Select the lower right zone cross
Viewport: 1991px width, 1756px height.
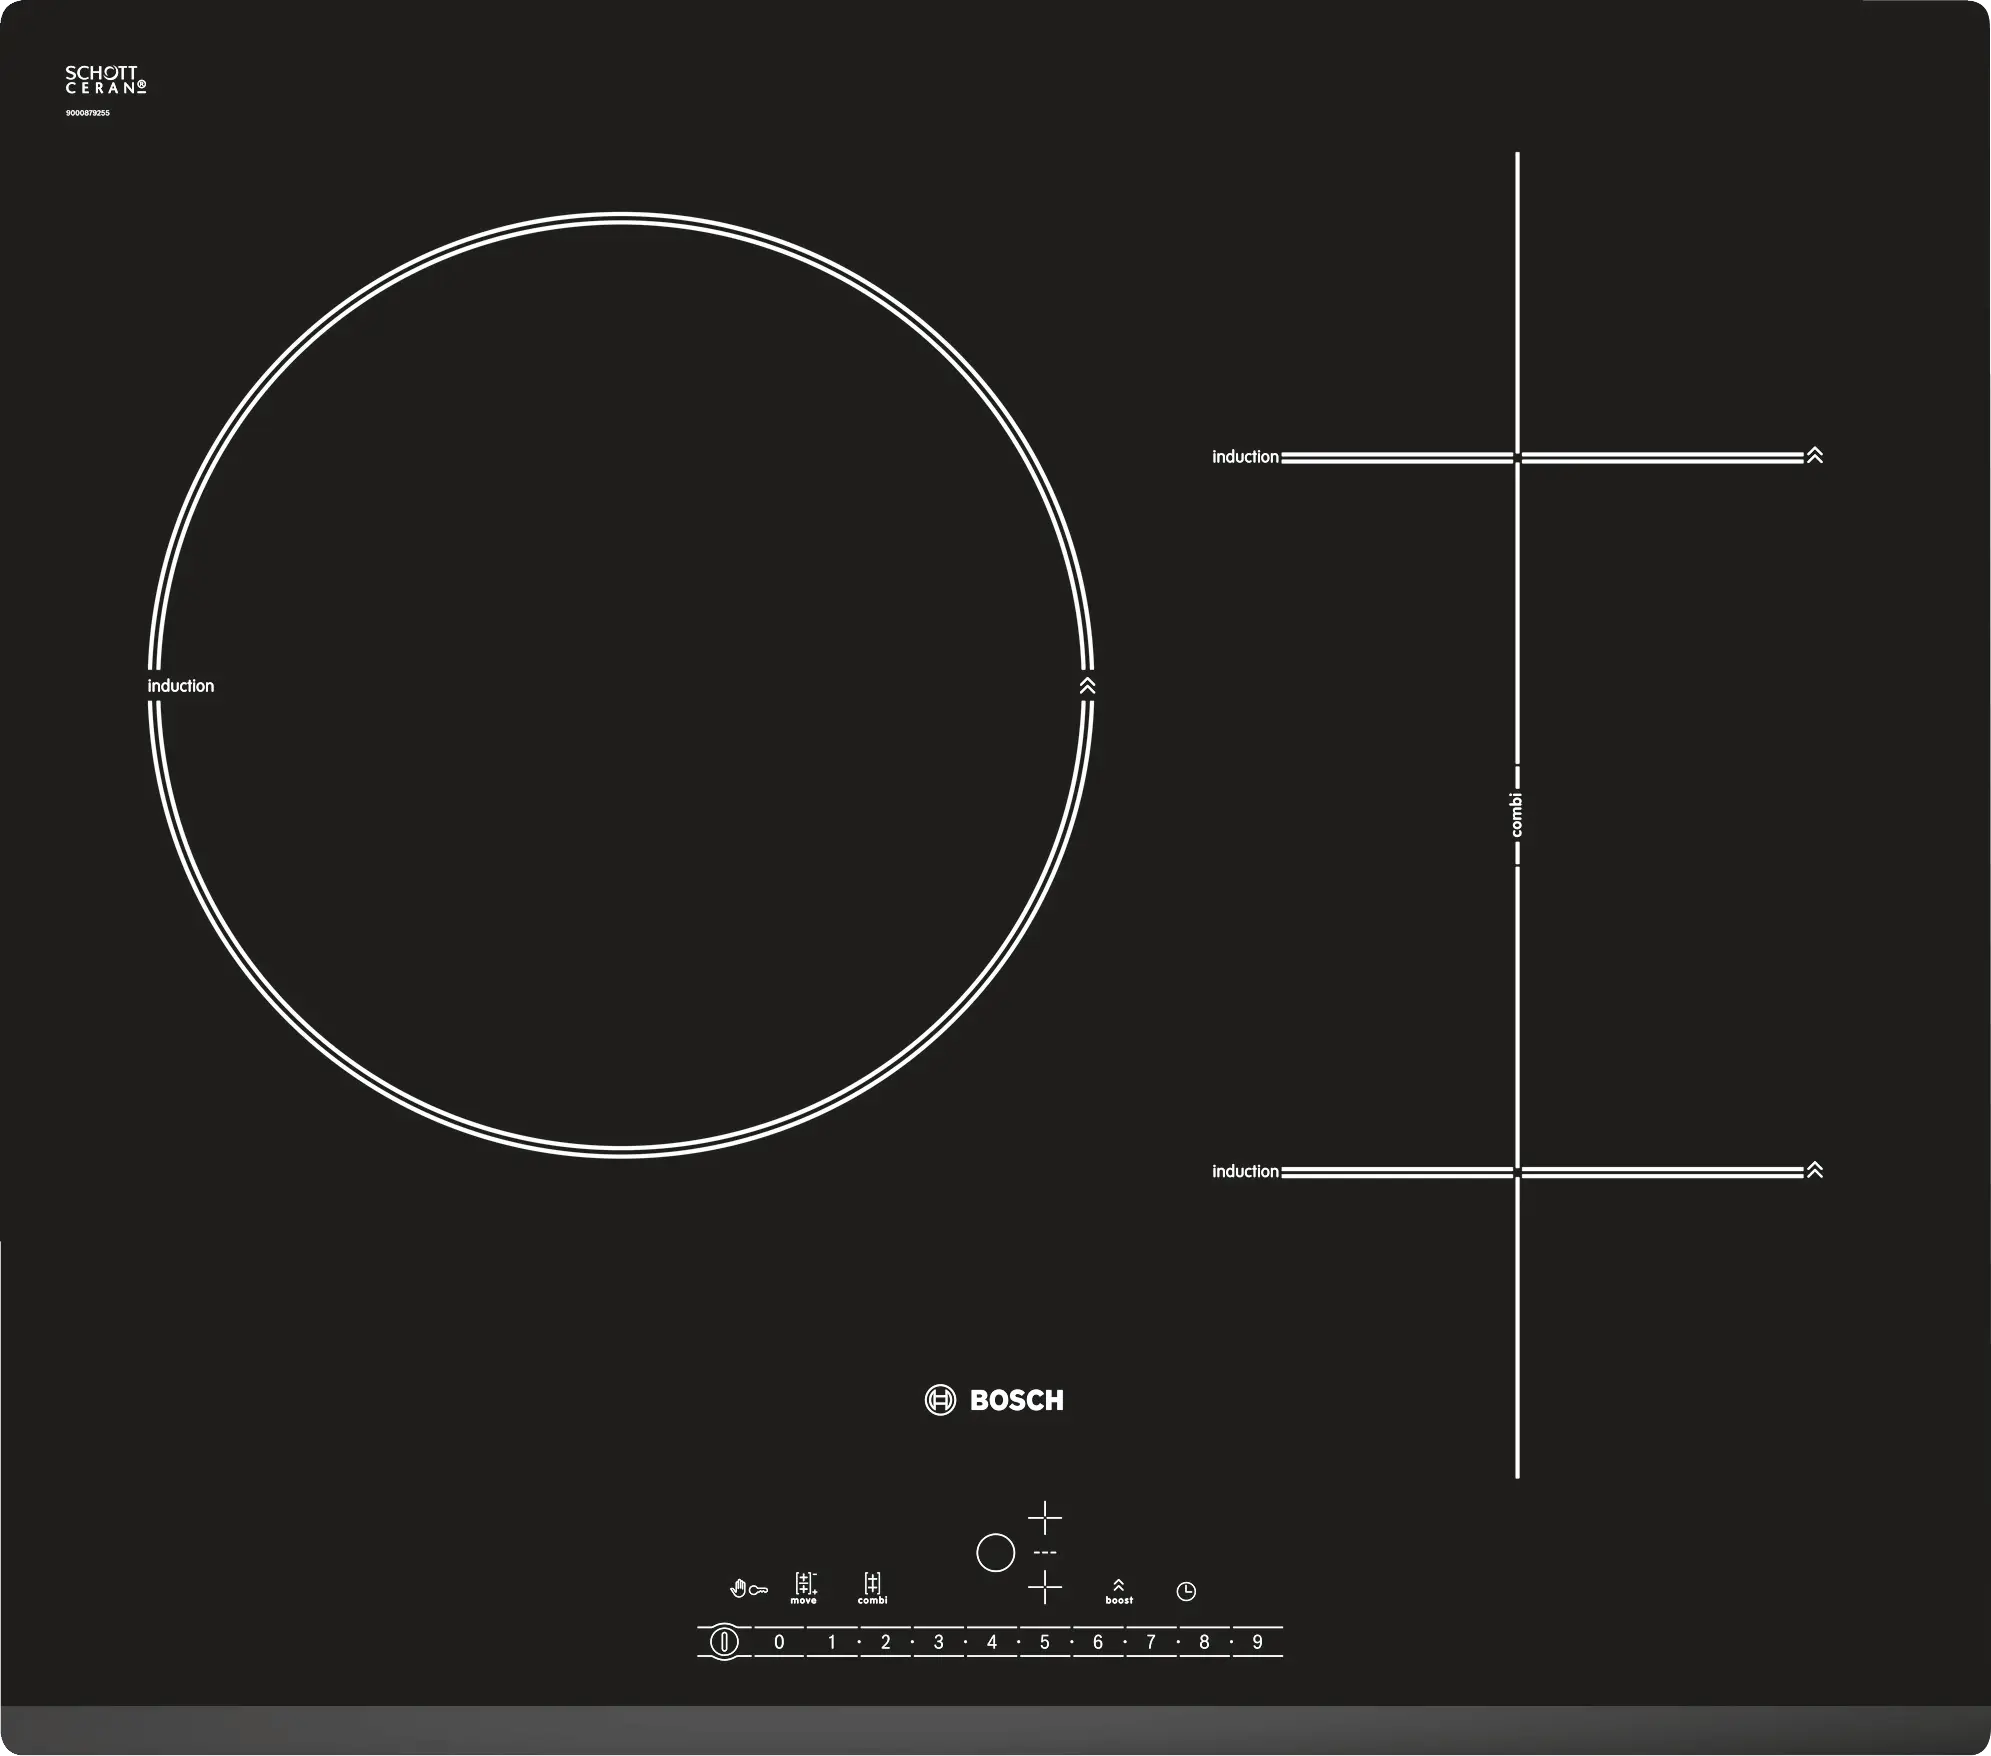(1045, 1587)
